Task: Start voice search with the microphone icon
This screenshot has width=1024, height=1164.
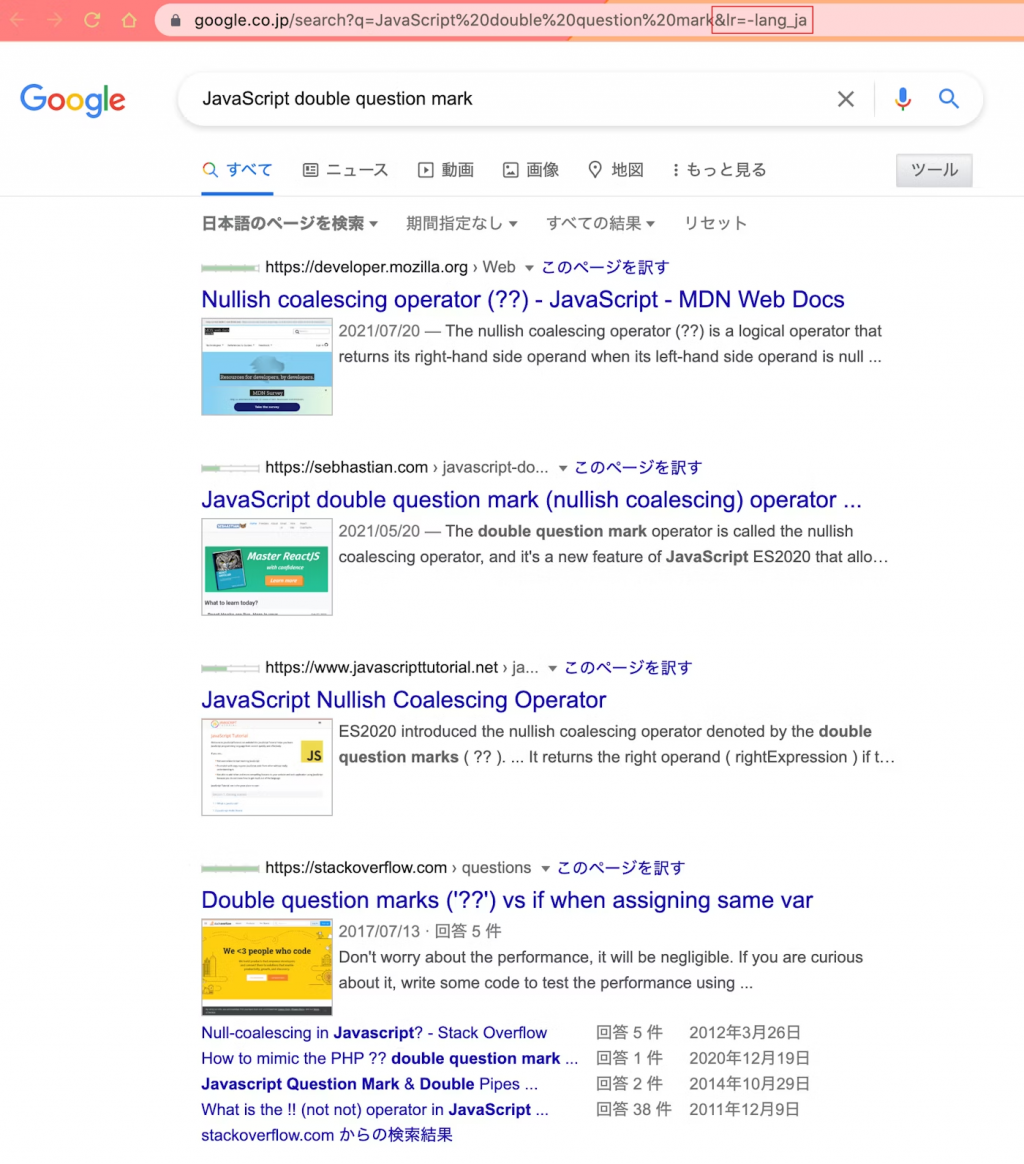Action: (902, 99)
